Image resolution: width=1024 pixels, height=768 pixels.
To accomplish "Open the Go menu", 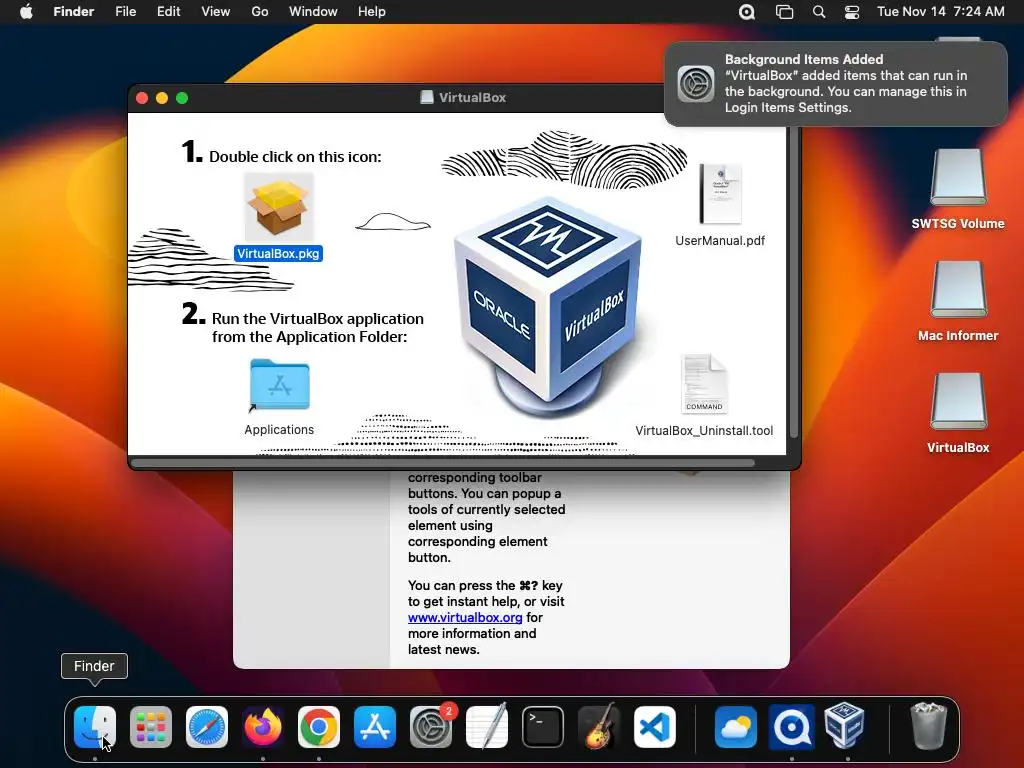I will pyautogui.click(x=260, y=12).
